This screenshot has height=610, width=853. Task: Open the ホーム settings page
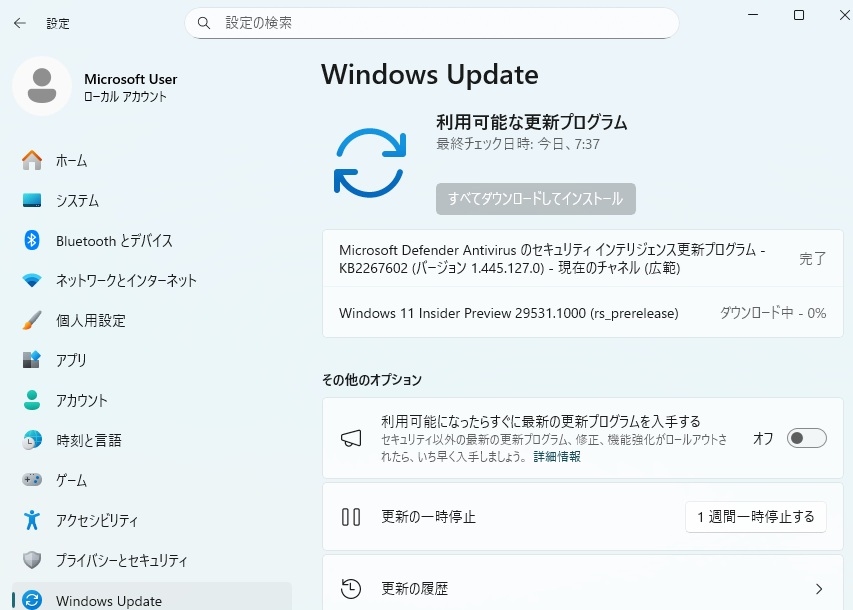[x=152, y=161]
